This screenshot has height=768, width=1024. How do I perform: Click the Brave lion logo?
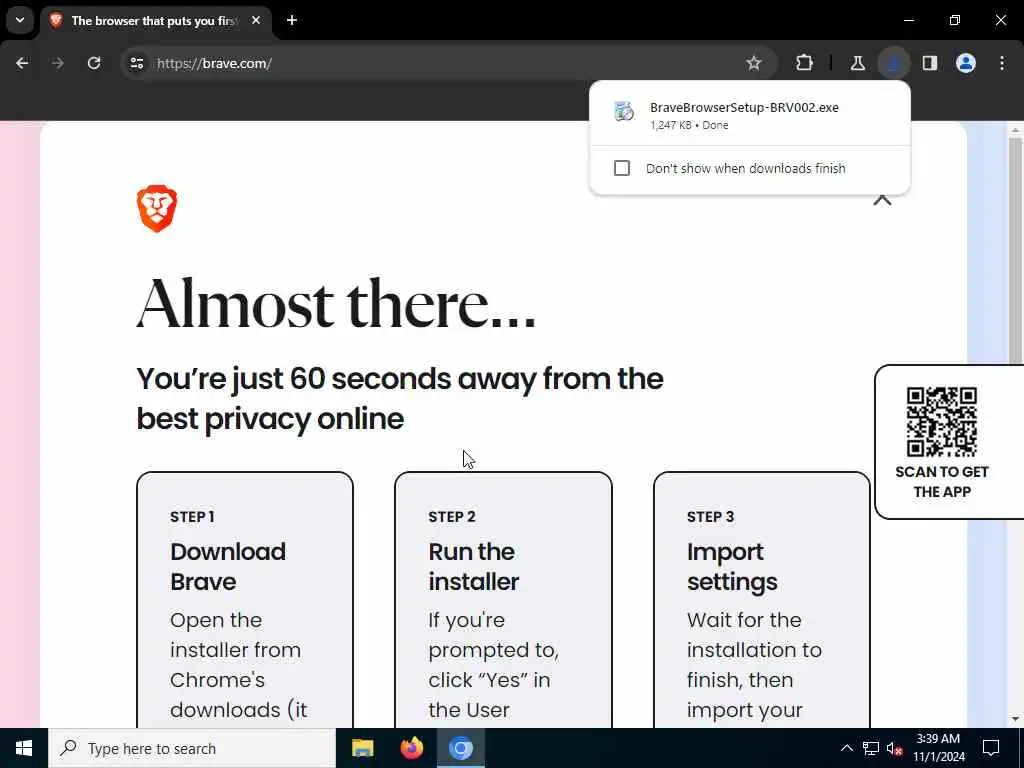(x=157, y=209)
